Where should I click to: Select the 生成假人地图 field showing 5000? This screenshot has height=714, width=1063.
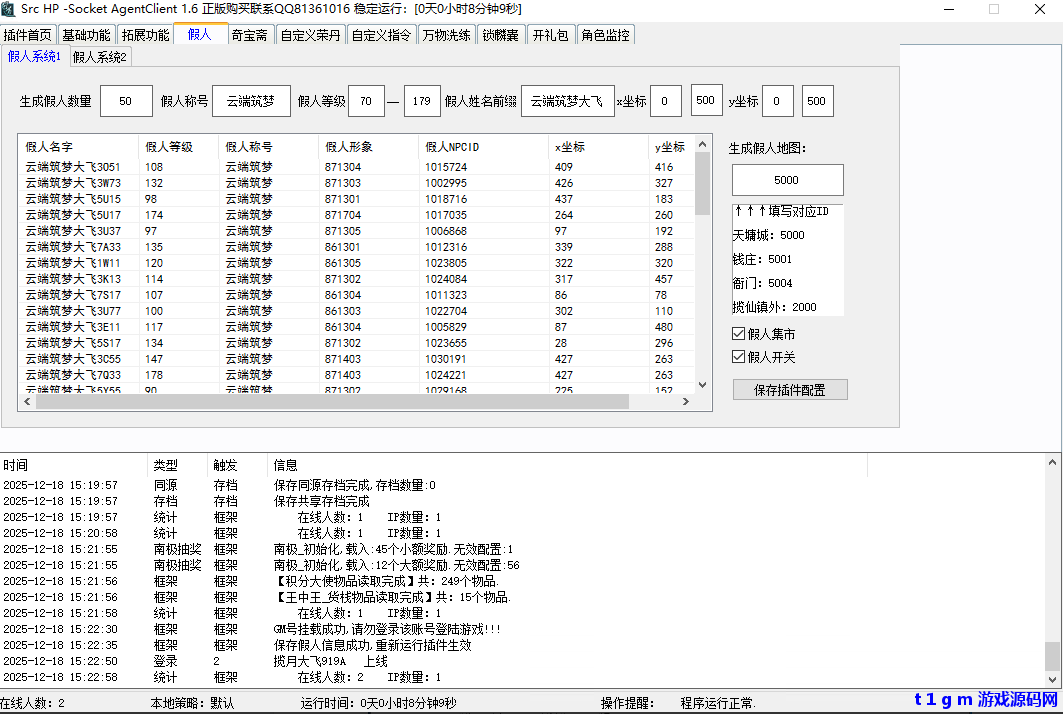pyautogui.click(x=786, y=180)
